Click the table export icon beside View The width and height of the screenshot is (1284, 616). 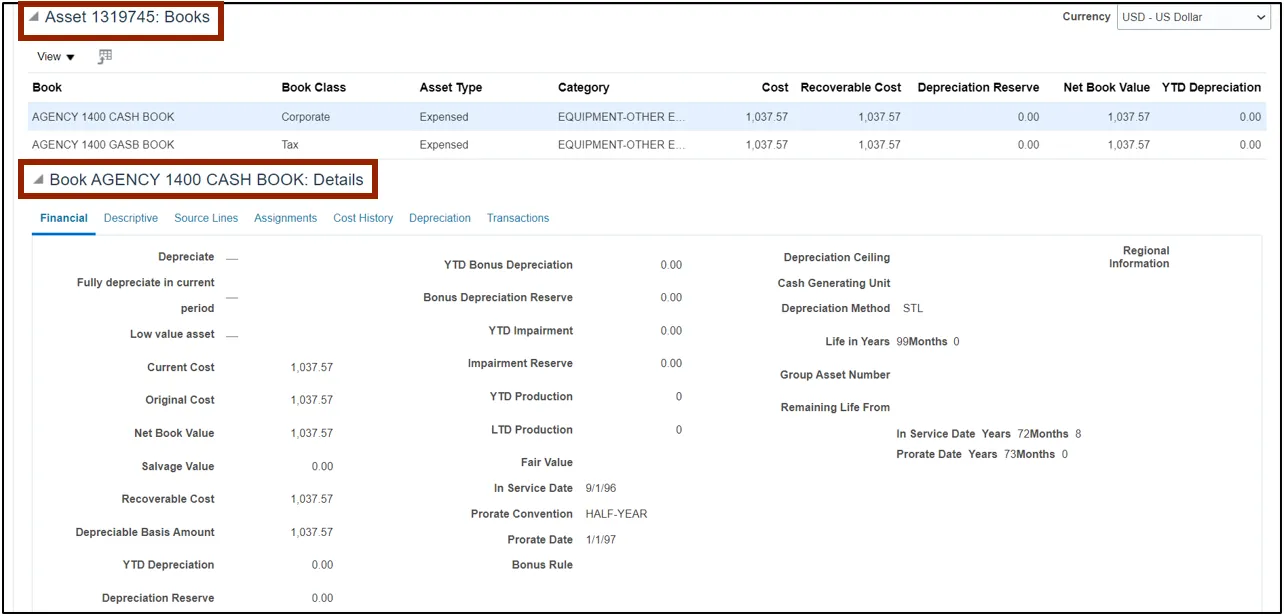tap(104, 57)
